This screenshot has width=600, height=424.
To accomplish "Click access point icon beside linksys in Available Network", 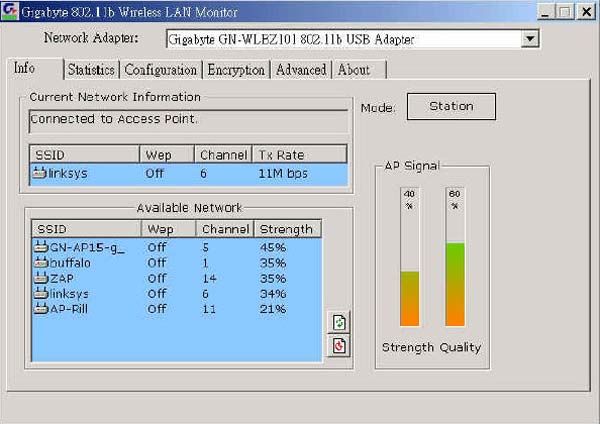I will (x=41, y=293).
